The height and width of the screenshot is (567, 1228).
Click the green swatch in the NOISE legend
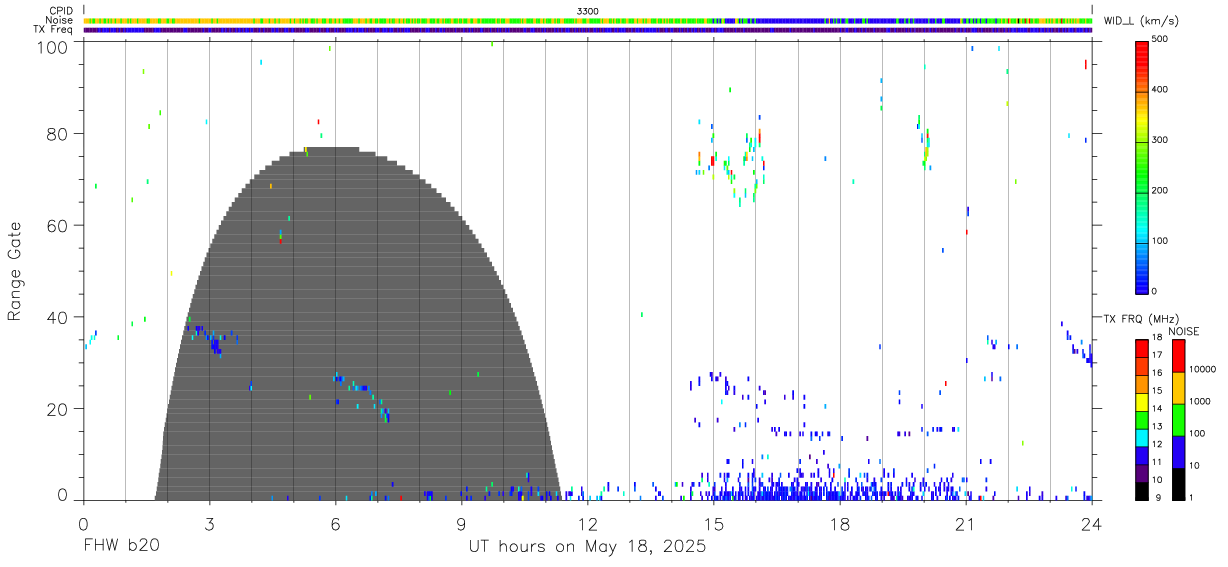(1179, 419)
